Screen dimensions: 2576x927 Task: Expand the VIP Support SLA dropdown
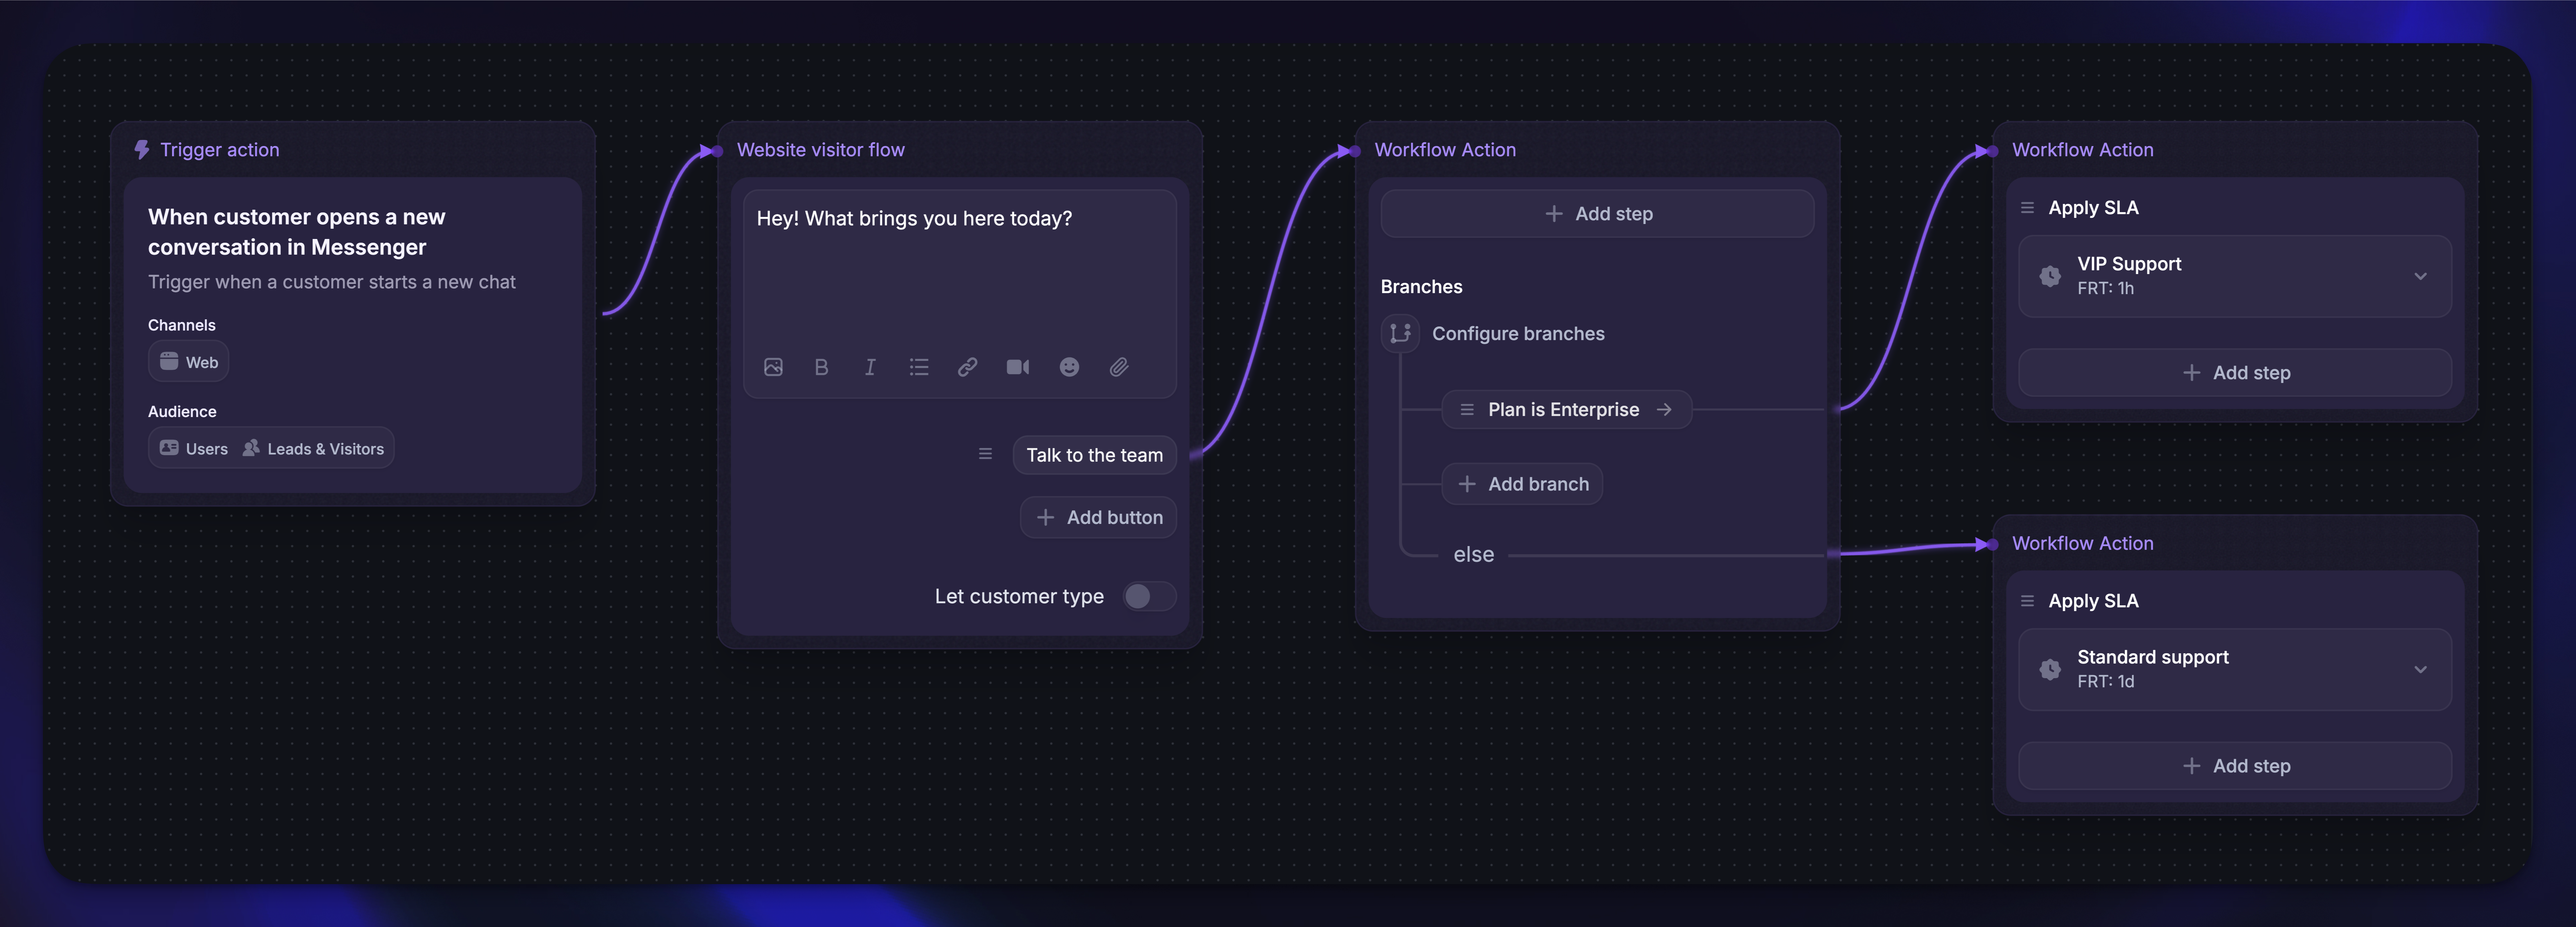click(2421, 276)
